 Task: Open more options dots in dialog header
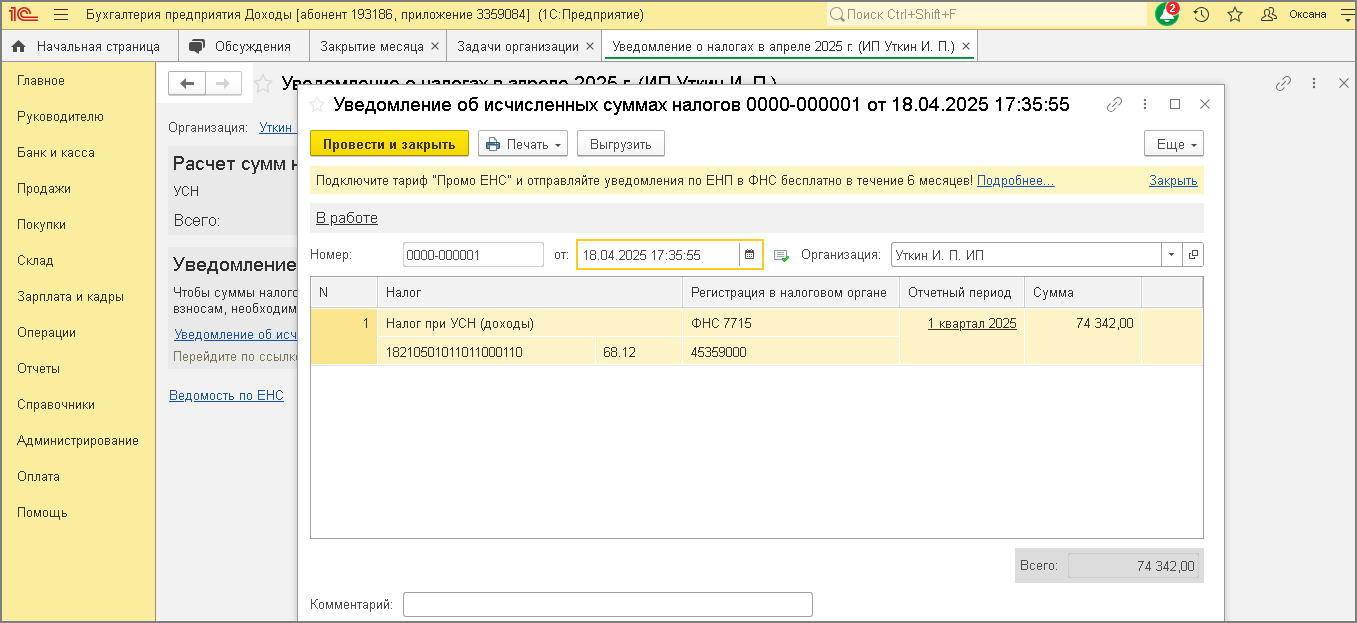1146,104
